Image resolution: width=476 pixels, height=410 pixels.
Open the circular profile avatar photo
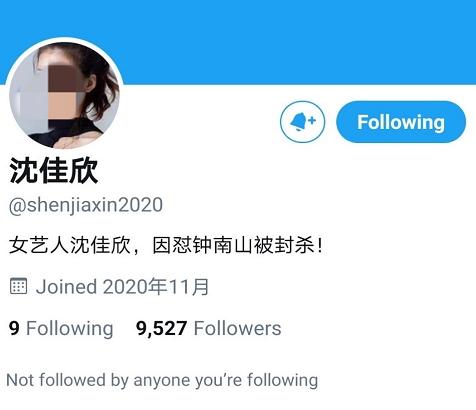click(64, 94)
